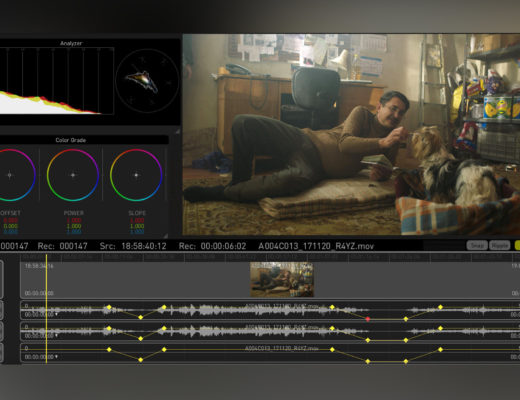Select the last keyframe on the second audio track

[440, 328]
